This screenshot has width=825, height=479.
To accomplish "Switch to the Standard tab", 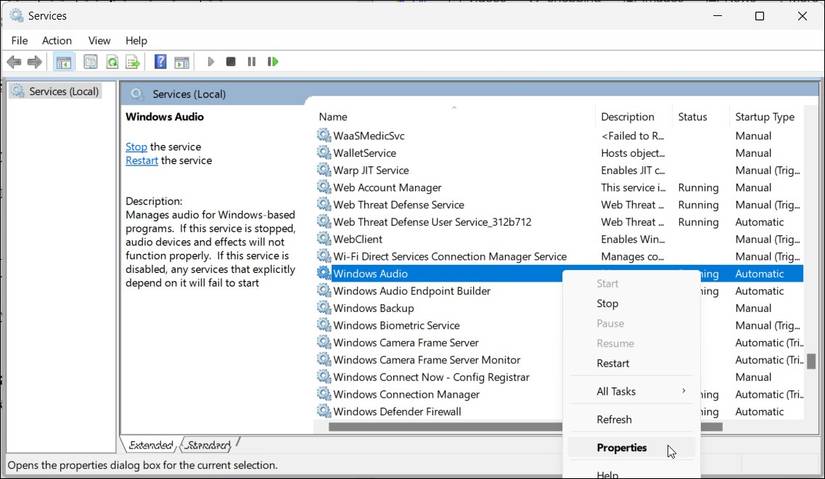I will [x=208, y=445].
